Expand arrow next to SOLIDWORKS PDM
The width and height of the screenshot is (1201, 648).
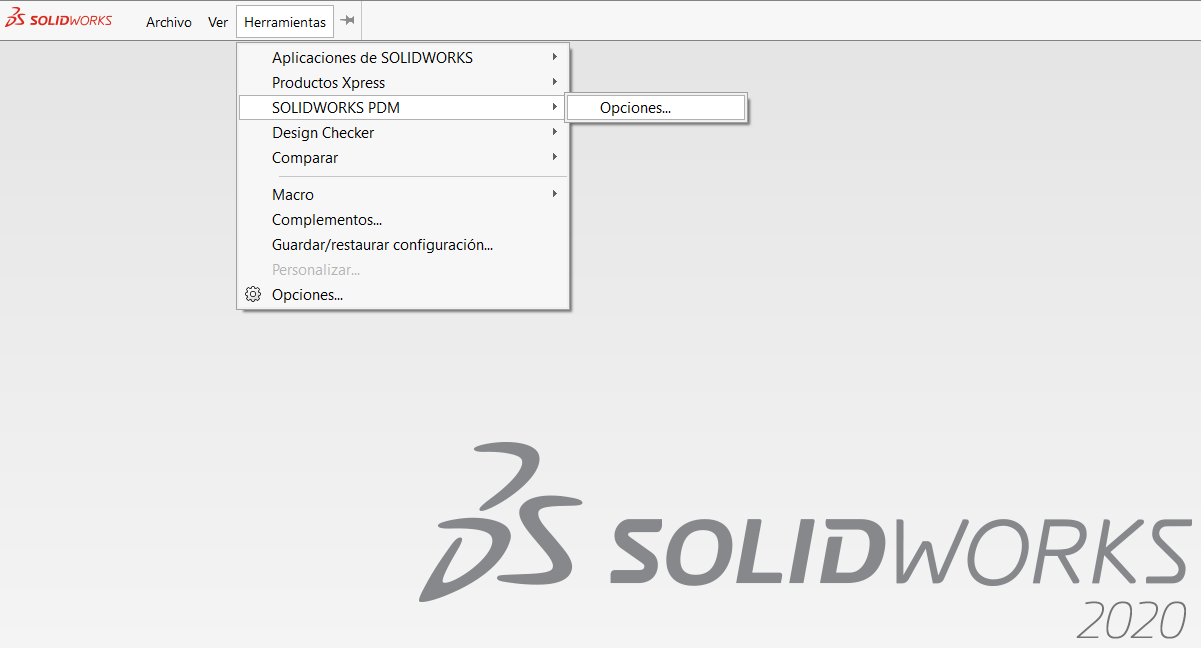point(554,107)
